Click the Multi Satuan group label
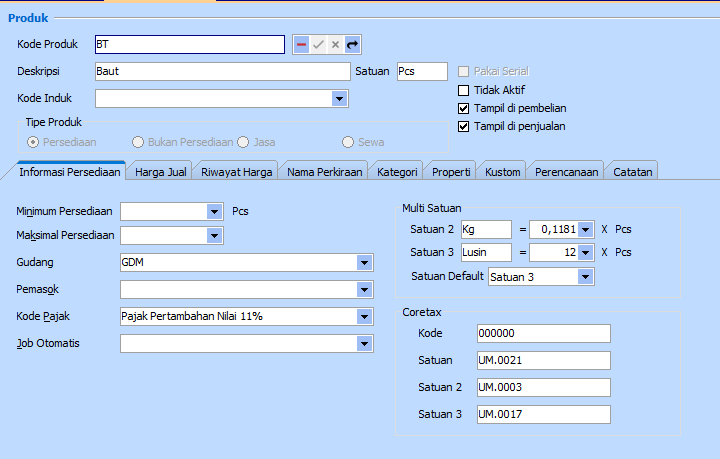This screenshot has width=720, height=459. (x=432, y=208)
